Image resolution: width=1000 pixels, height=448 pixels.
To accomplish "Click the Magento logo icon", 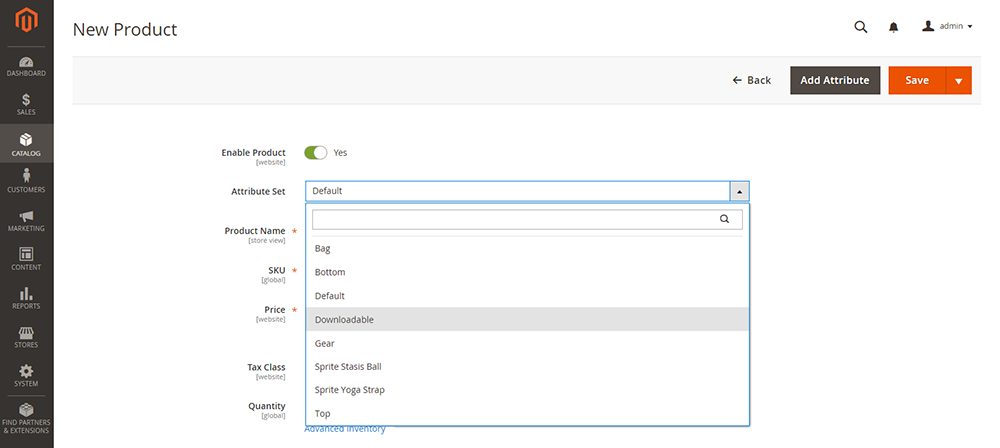I will (x=26, y=22).
